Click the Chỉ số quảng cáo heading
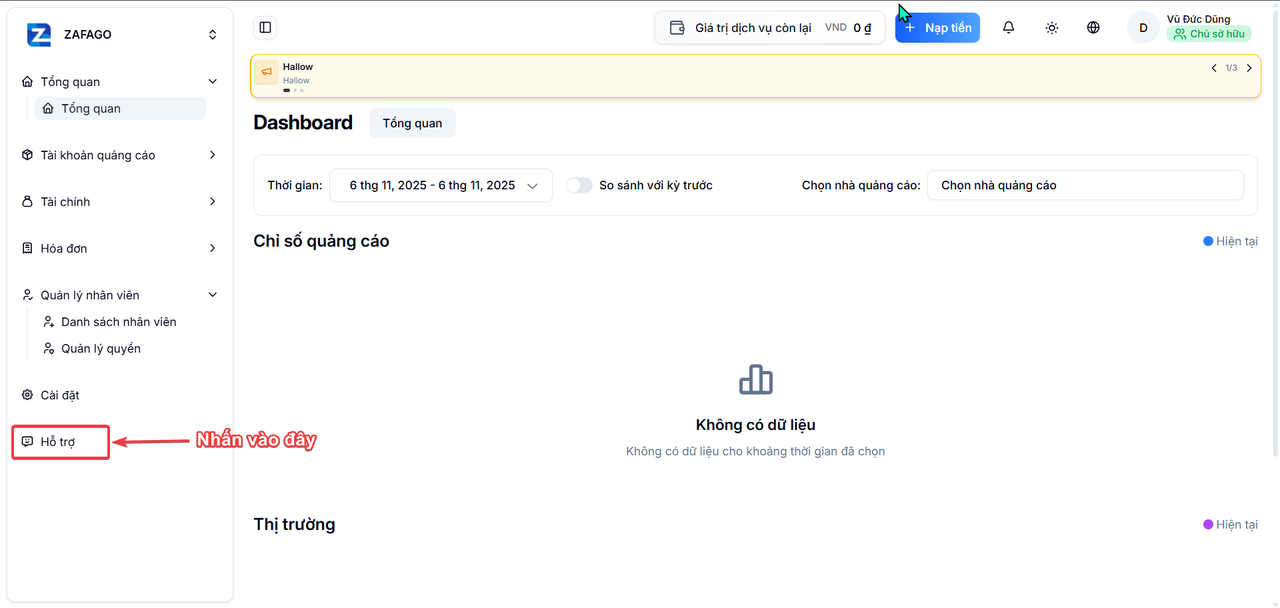Viewport: 1280px width, 608px height. (x=321, y=241)
